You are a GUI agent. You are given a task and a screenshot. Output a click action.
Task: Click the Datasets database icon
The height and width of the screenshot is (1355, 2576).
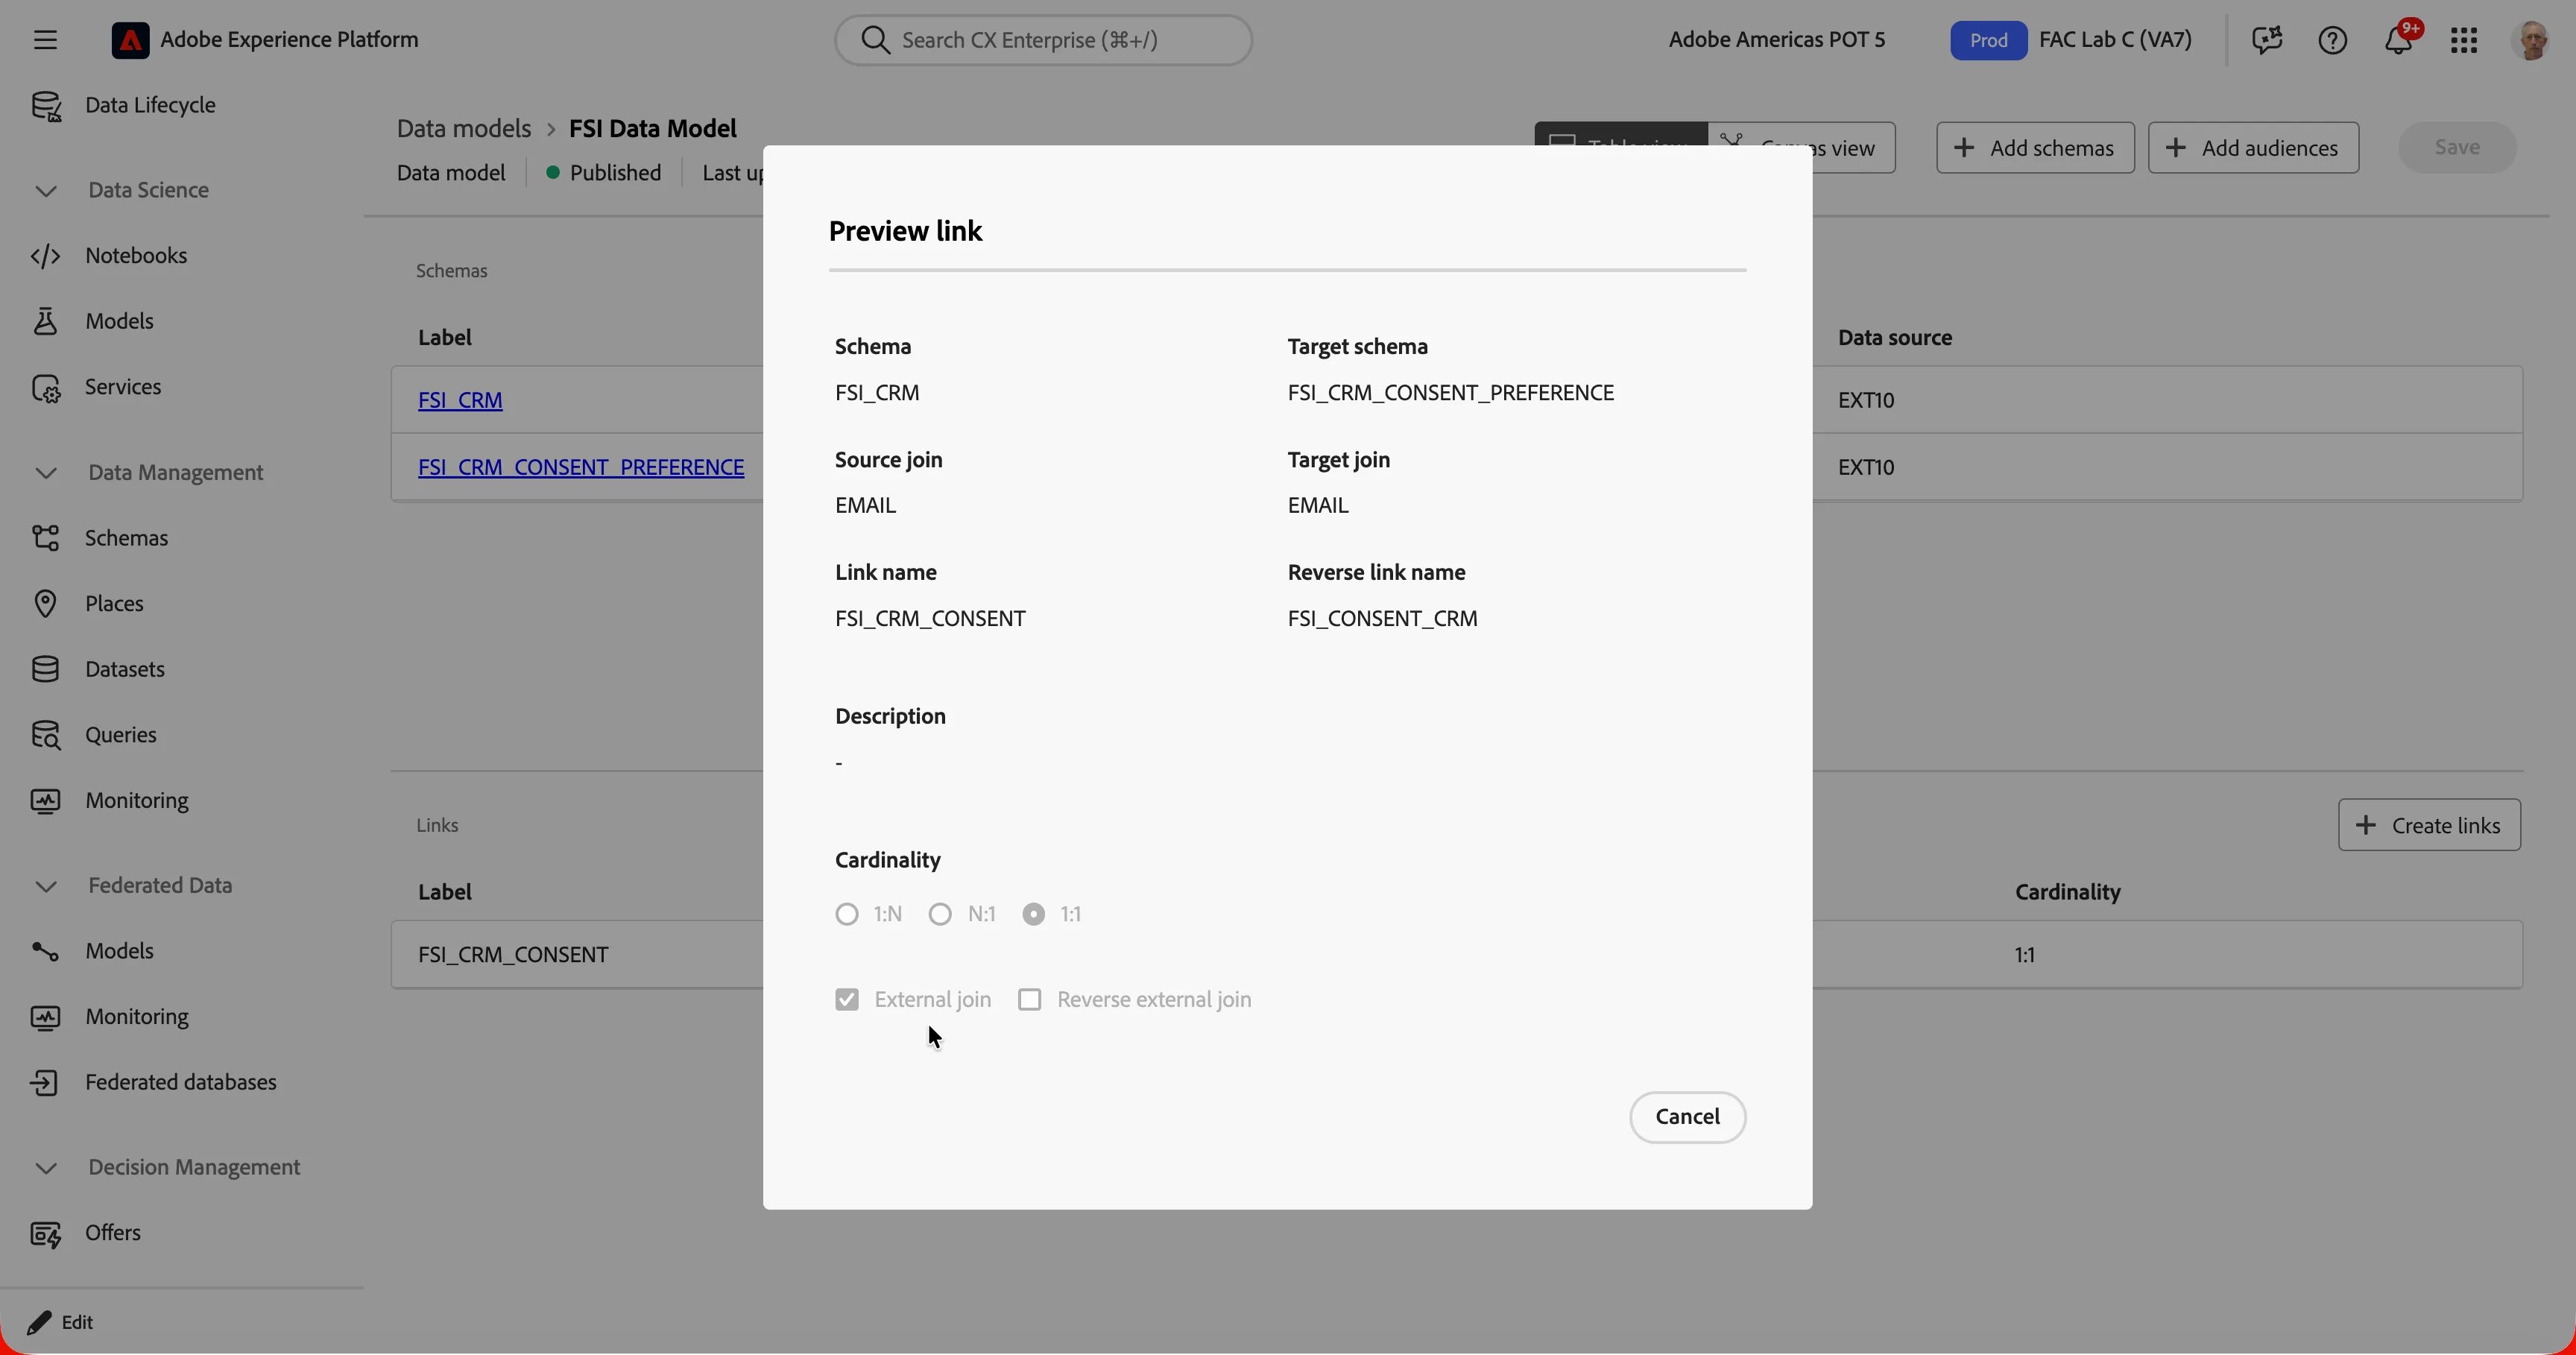tap(46, 669)
